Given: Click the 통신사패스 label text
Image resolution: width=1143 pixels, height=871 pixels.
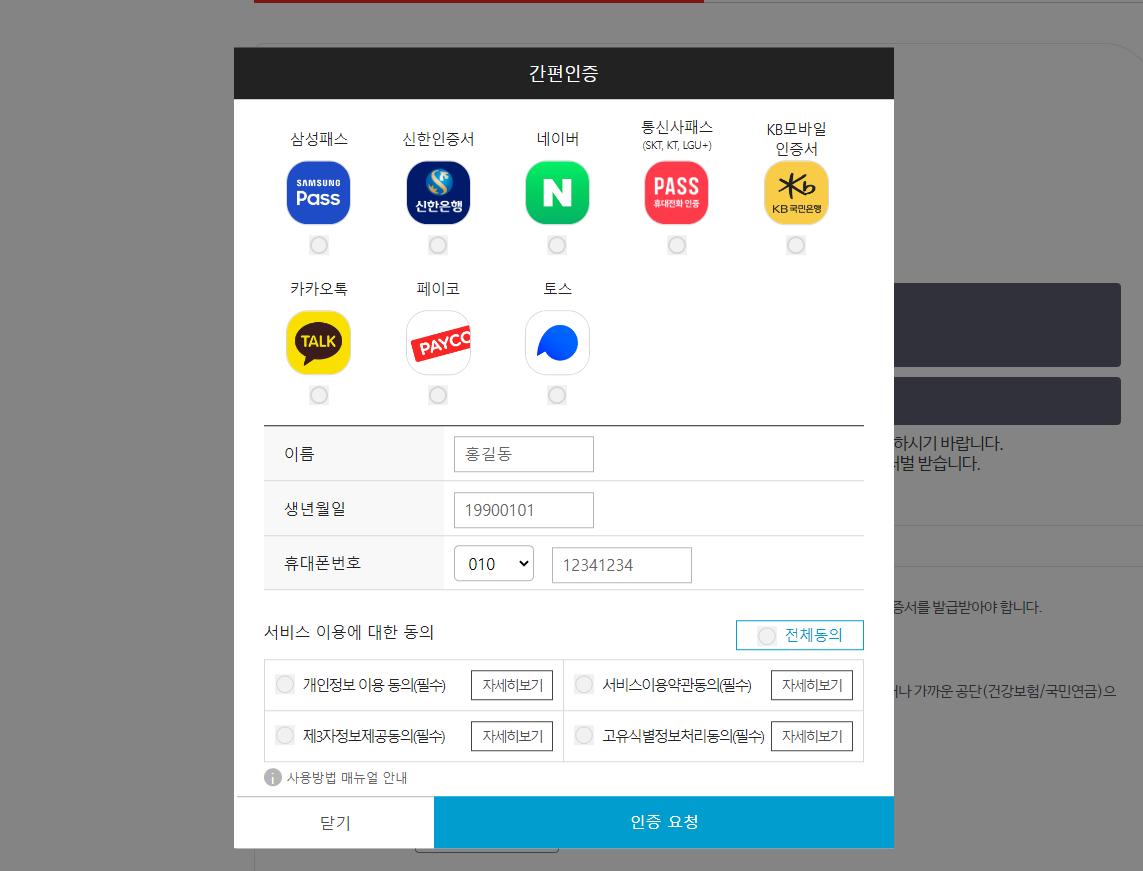Looking at the screenshot, I should click(x=676, y=128).
